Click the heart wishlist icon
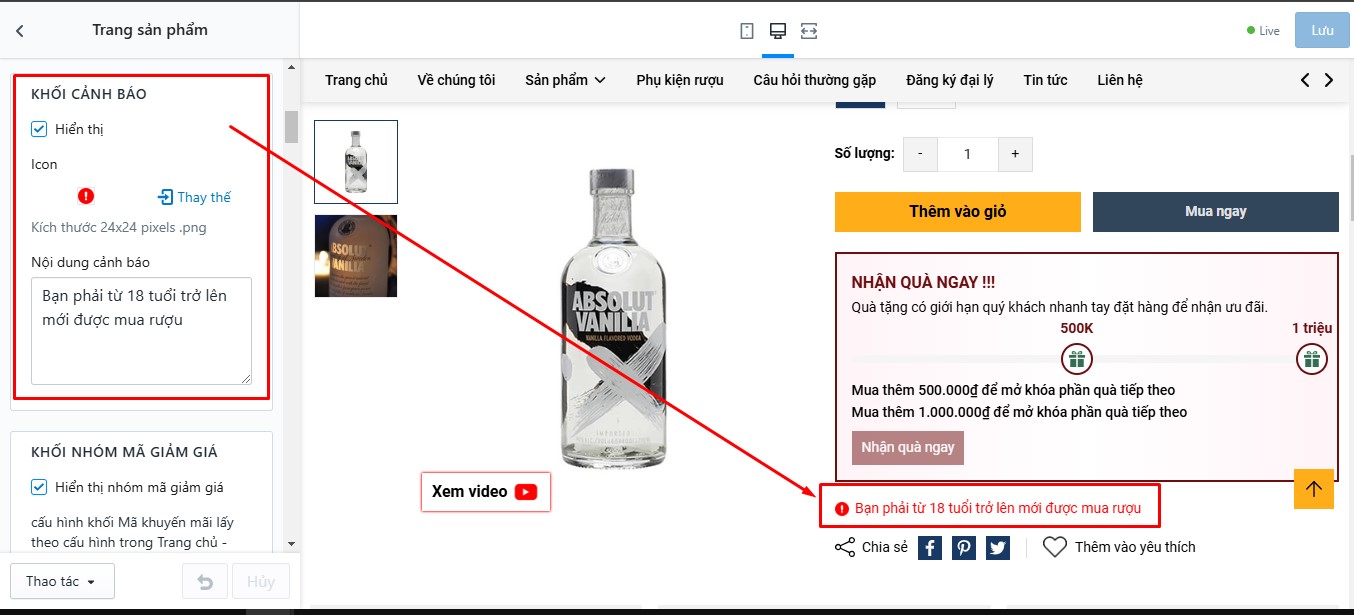 tap(1055, 547)
